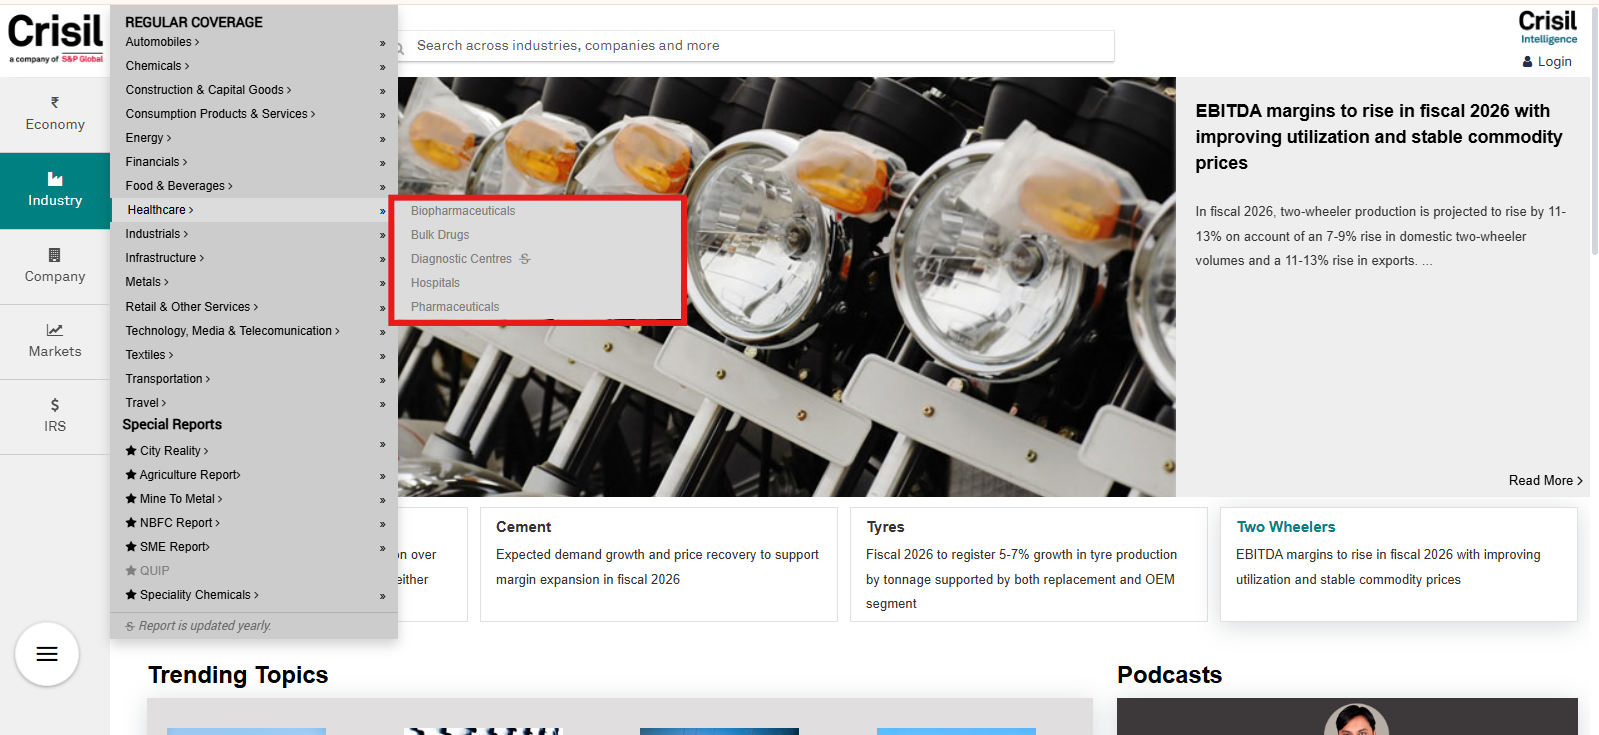The image size is (1599, 735).
Task: Click the search industries and companies field
Action: [760, 46]
